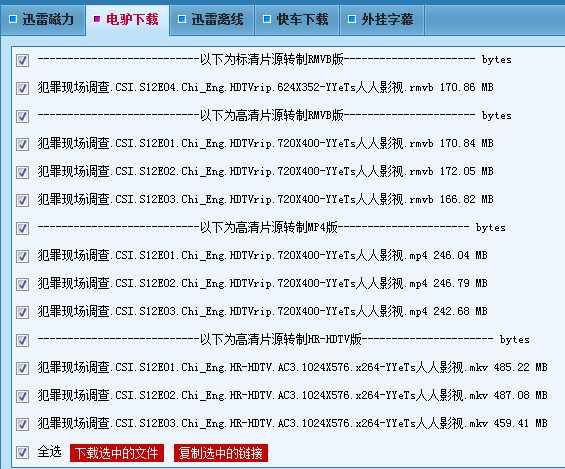Uncheck S12E03 mkv 459.41 MB checkbox
Image resolution: width=565 pixels, height=469 pixels.
[22, 424]
